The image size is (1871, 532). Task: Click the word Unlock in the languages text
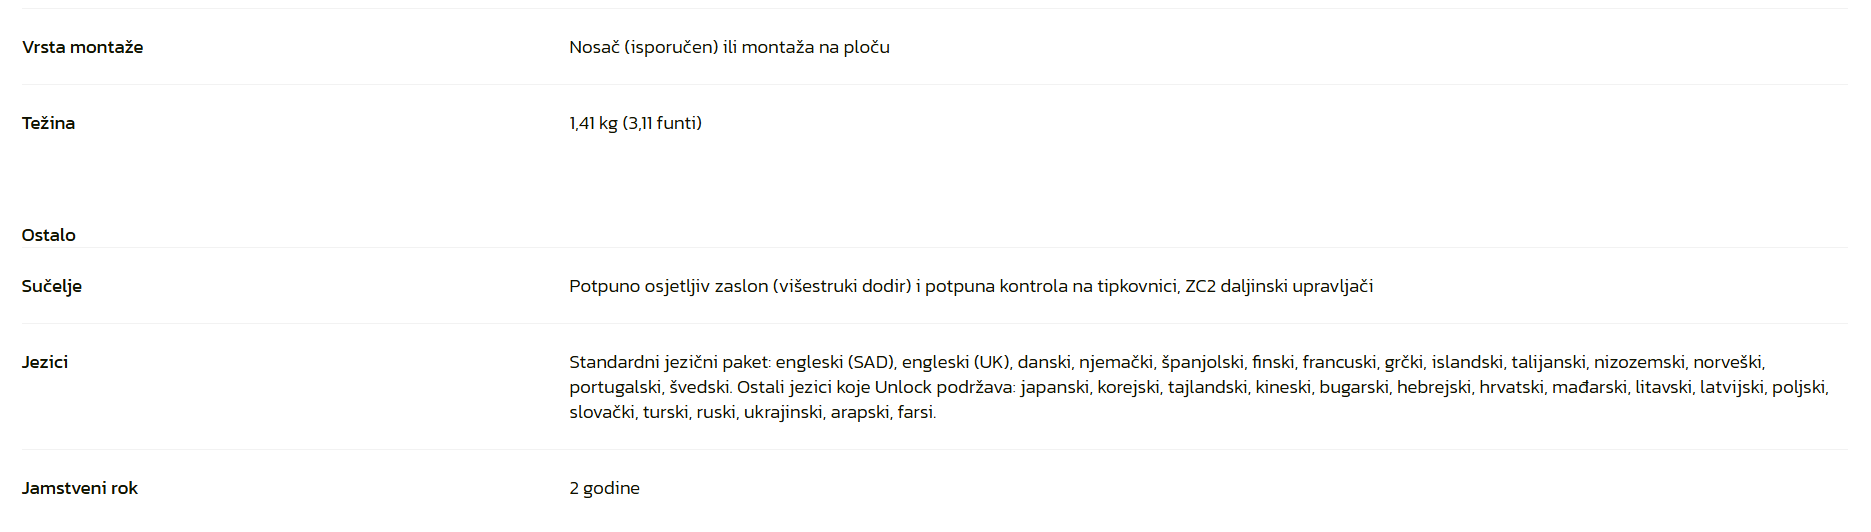903,387
